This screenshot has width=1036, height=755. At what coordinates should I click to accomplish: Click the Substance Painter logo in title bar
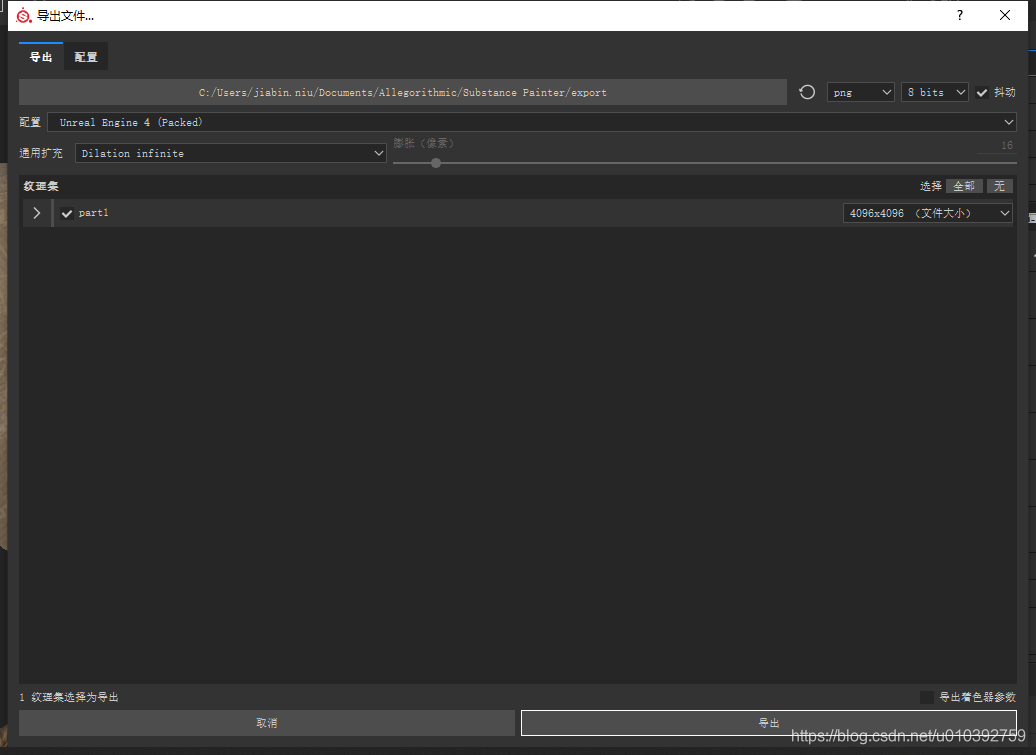pyautogui.click(x=23, y=15)
